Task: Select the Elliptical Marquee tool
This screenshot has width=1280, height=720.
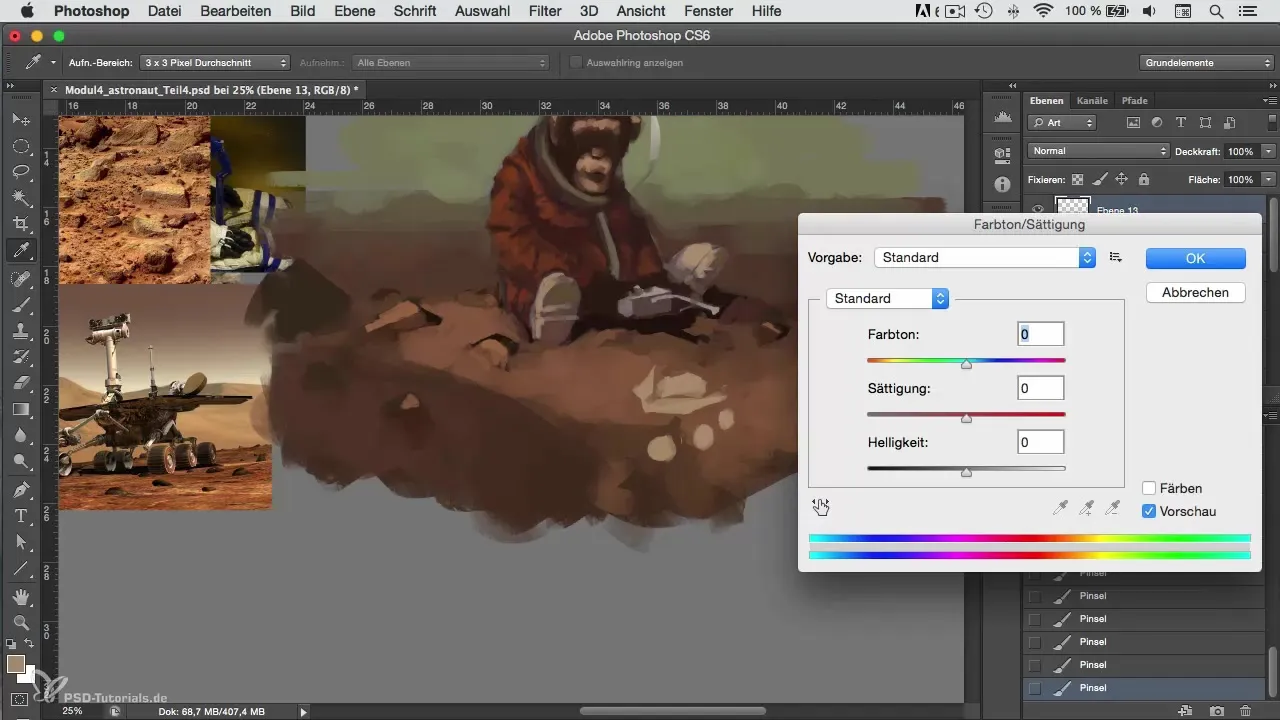Action: [20, 146]
